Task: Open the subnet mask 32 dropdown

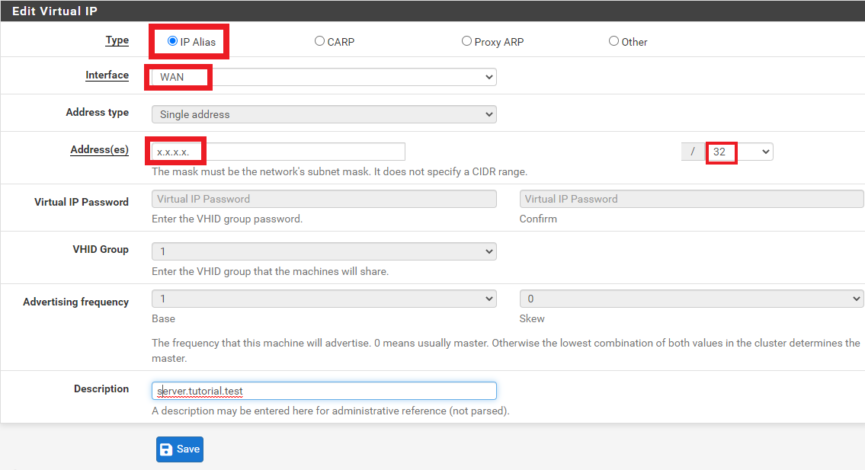Action: 740,152
